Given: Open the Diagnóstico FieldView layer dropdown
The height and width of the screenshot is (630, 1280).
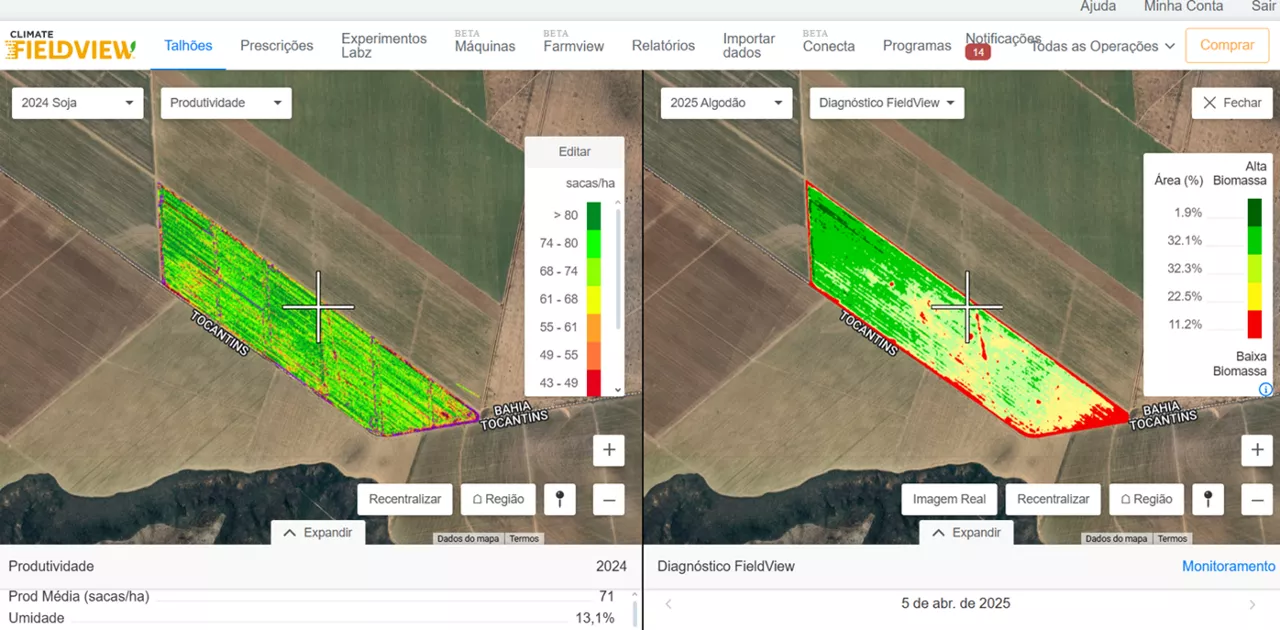Looking at the screenshot, I should pos(886,103).
